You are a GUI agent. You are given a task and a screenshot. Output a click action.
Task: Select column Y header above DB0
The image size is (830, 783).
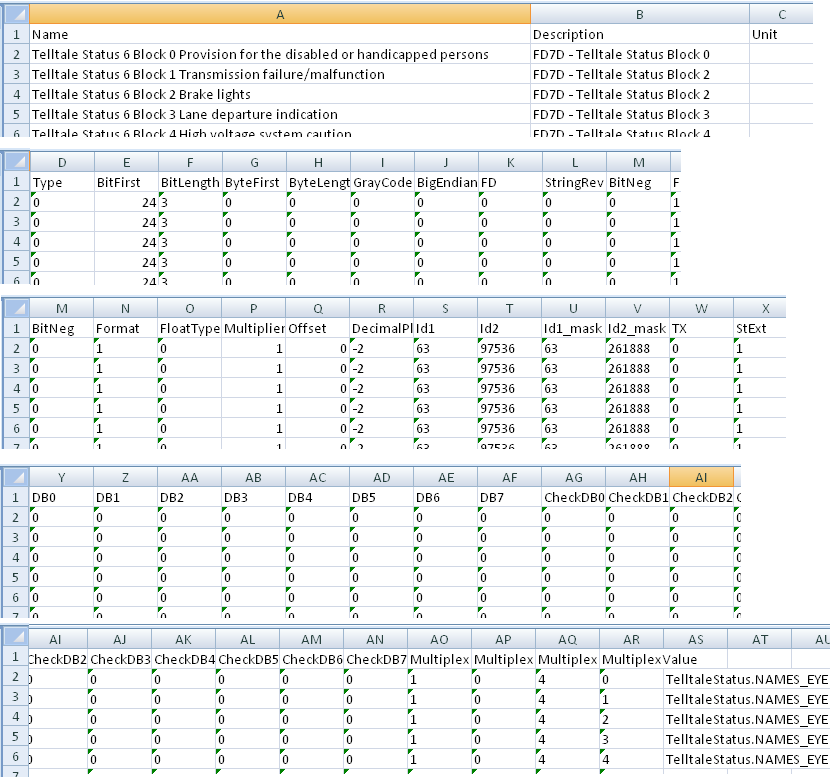click(x=61, y=477)
